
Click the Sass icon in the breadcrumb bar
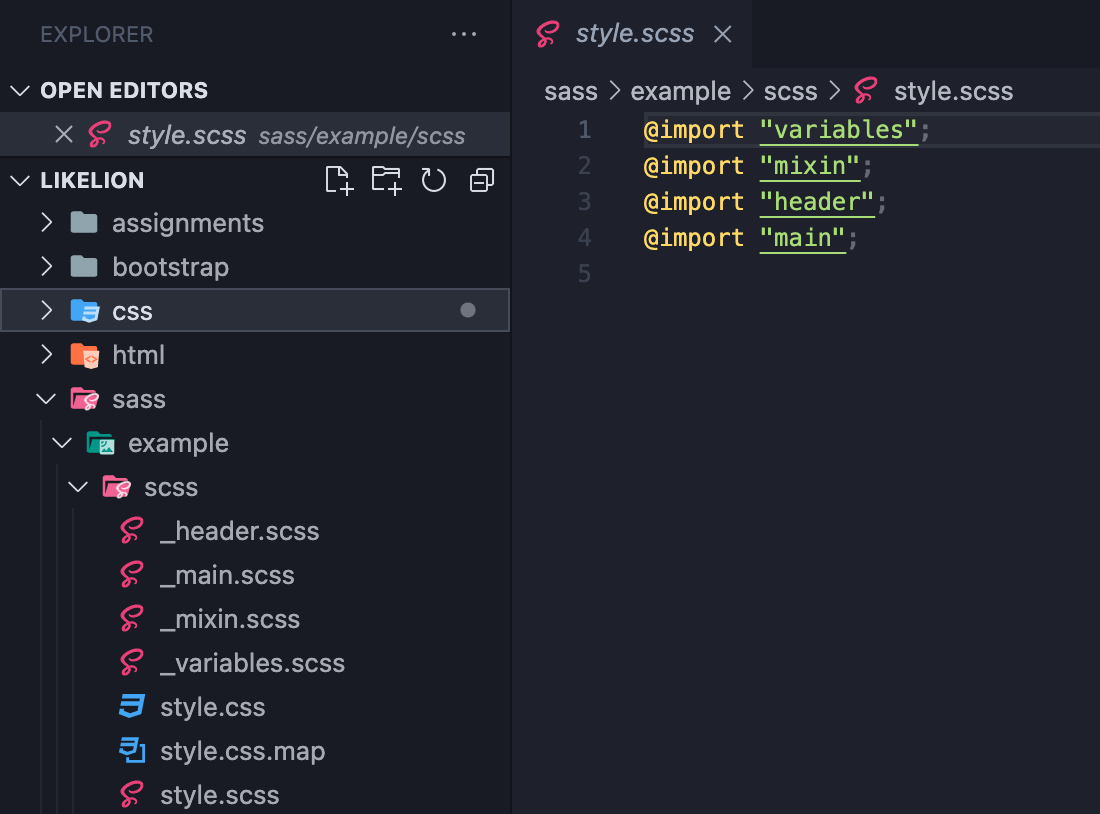[868, 91]
